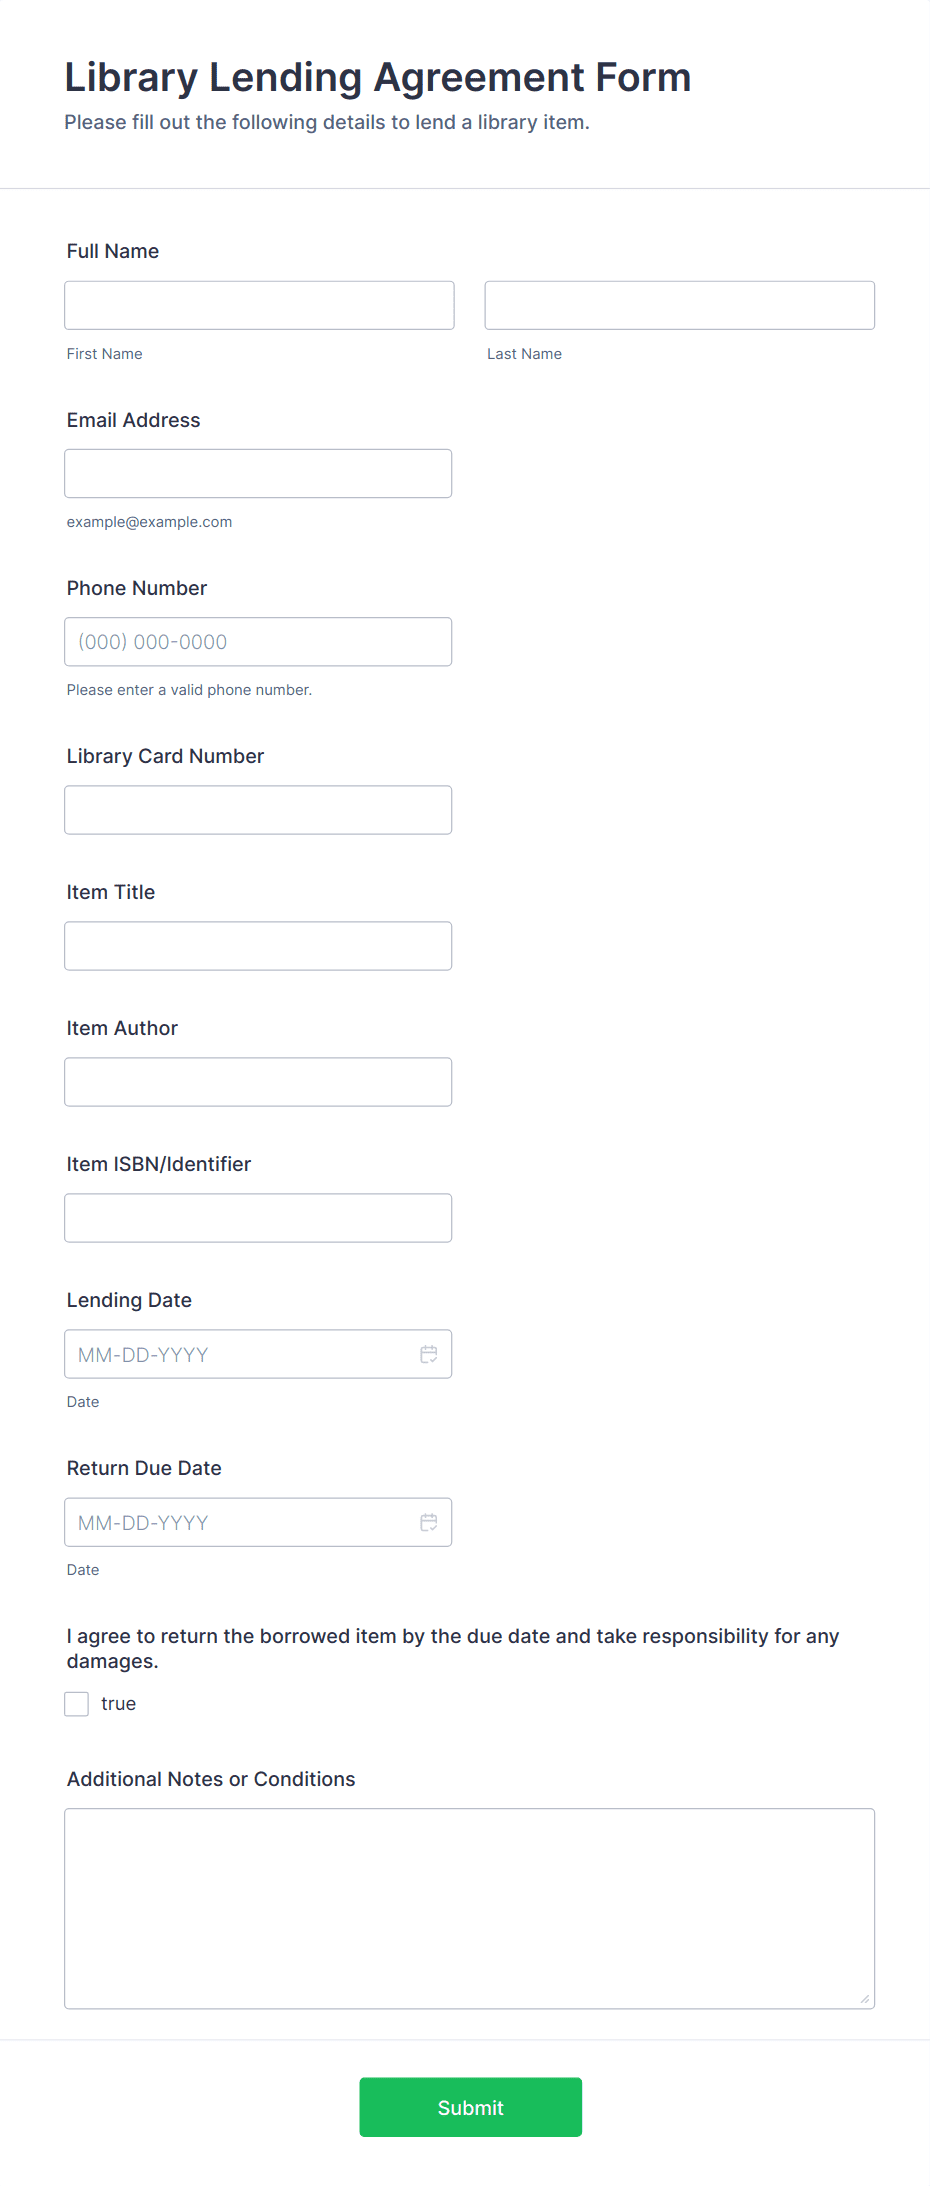Check the agreement 'true' checkbox

(x=77, y=1704)
